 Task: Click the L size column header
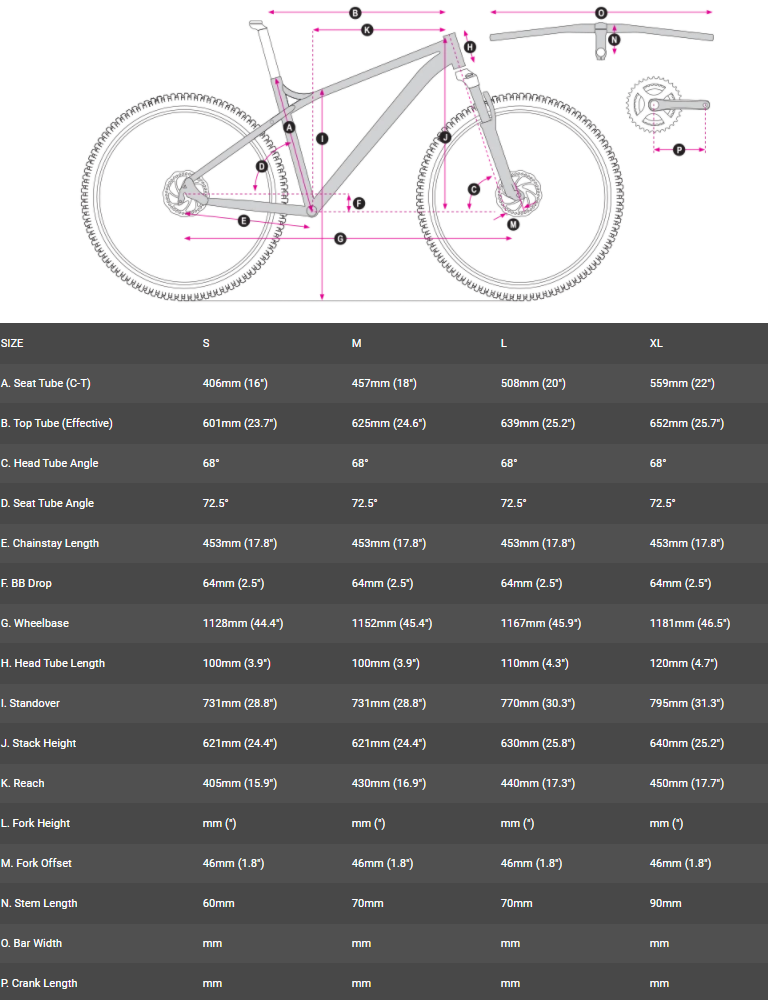tap(504, 343)
